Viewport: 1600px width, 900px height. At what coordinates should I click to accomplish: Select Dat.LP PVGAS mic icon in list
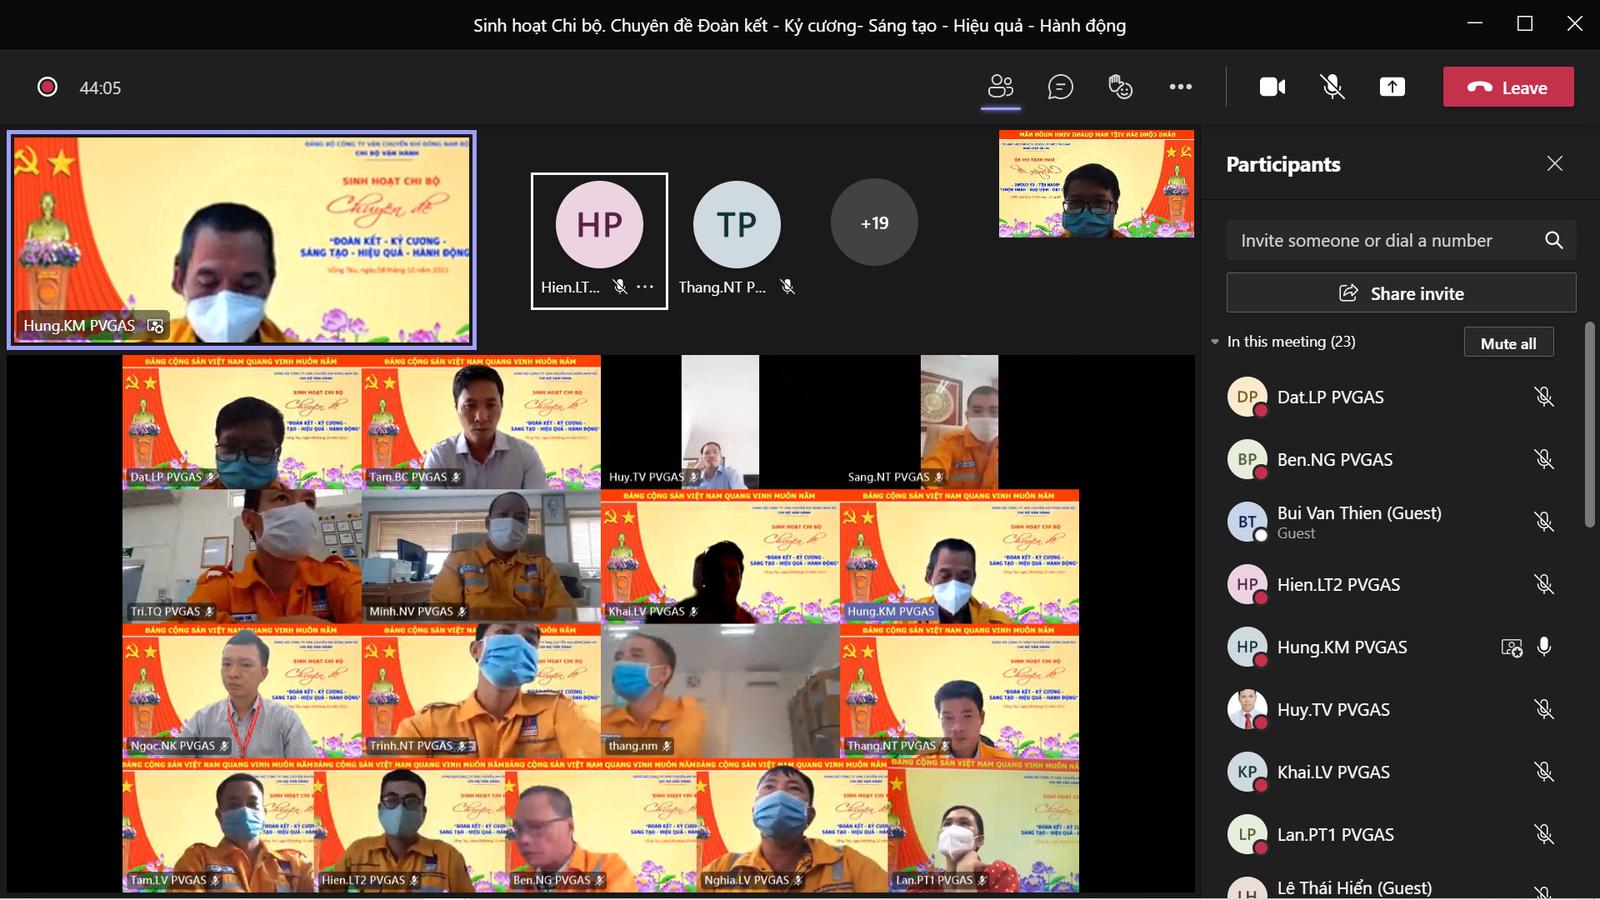click(x=1544, y=397)
